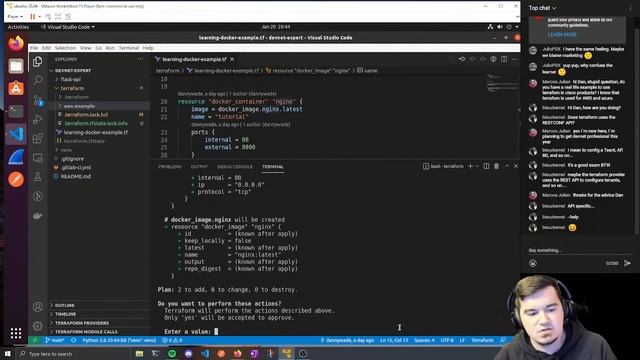Open README.md in the explorer
640x360 pixels.
pyautogui.click(x=76, y=176)
